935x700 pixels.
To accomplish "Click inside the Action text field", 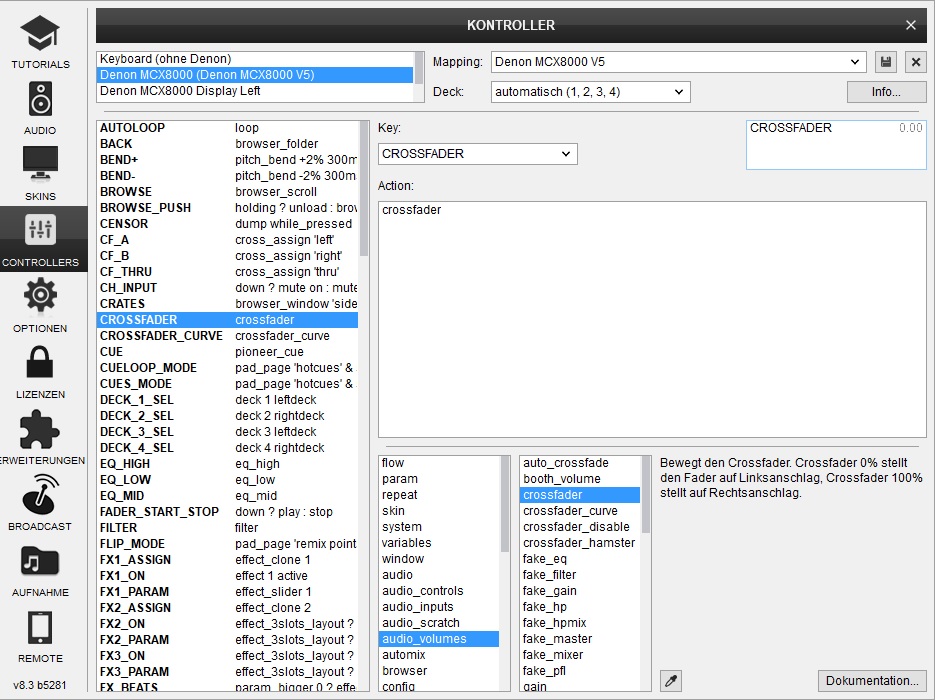I will [652, 320].
